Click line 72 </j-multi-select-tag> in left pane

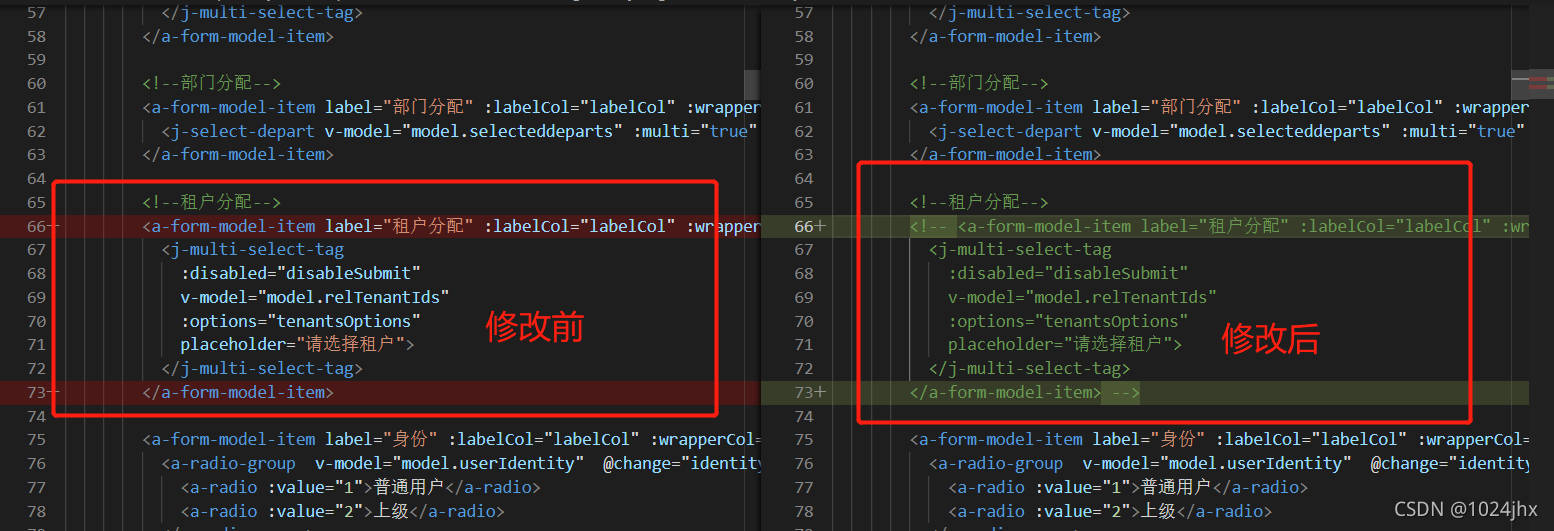pyautogui.click(x=262, y=368)
